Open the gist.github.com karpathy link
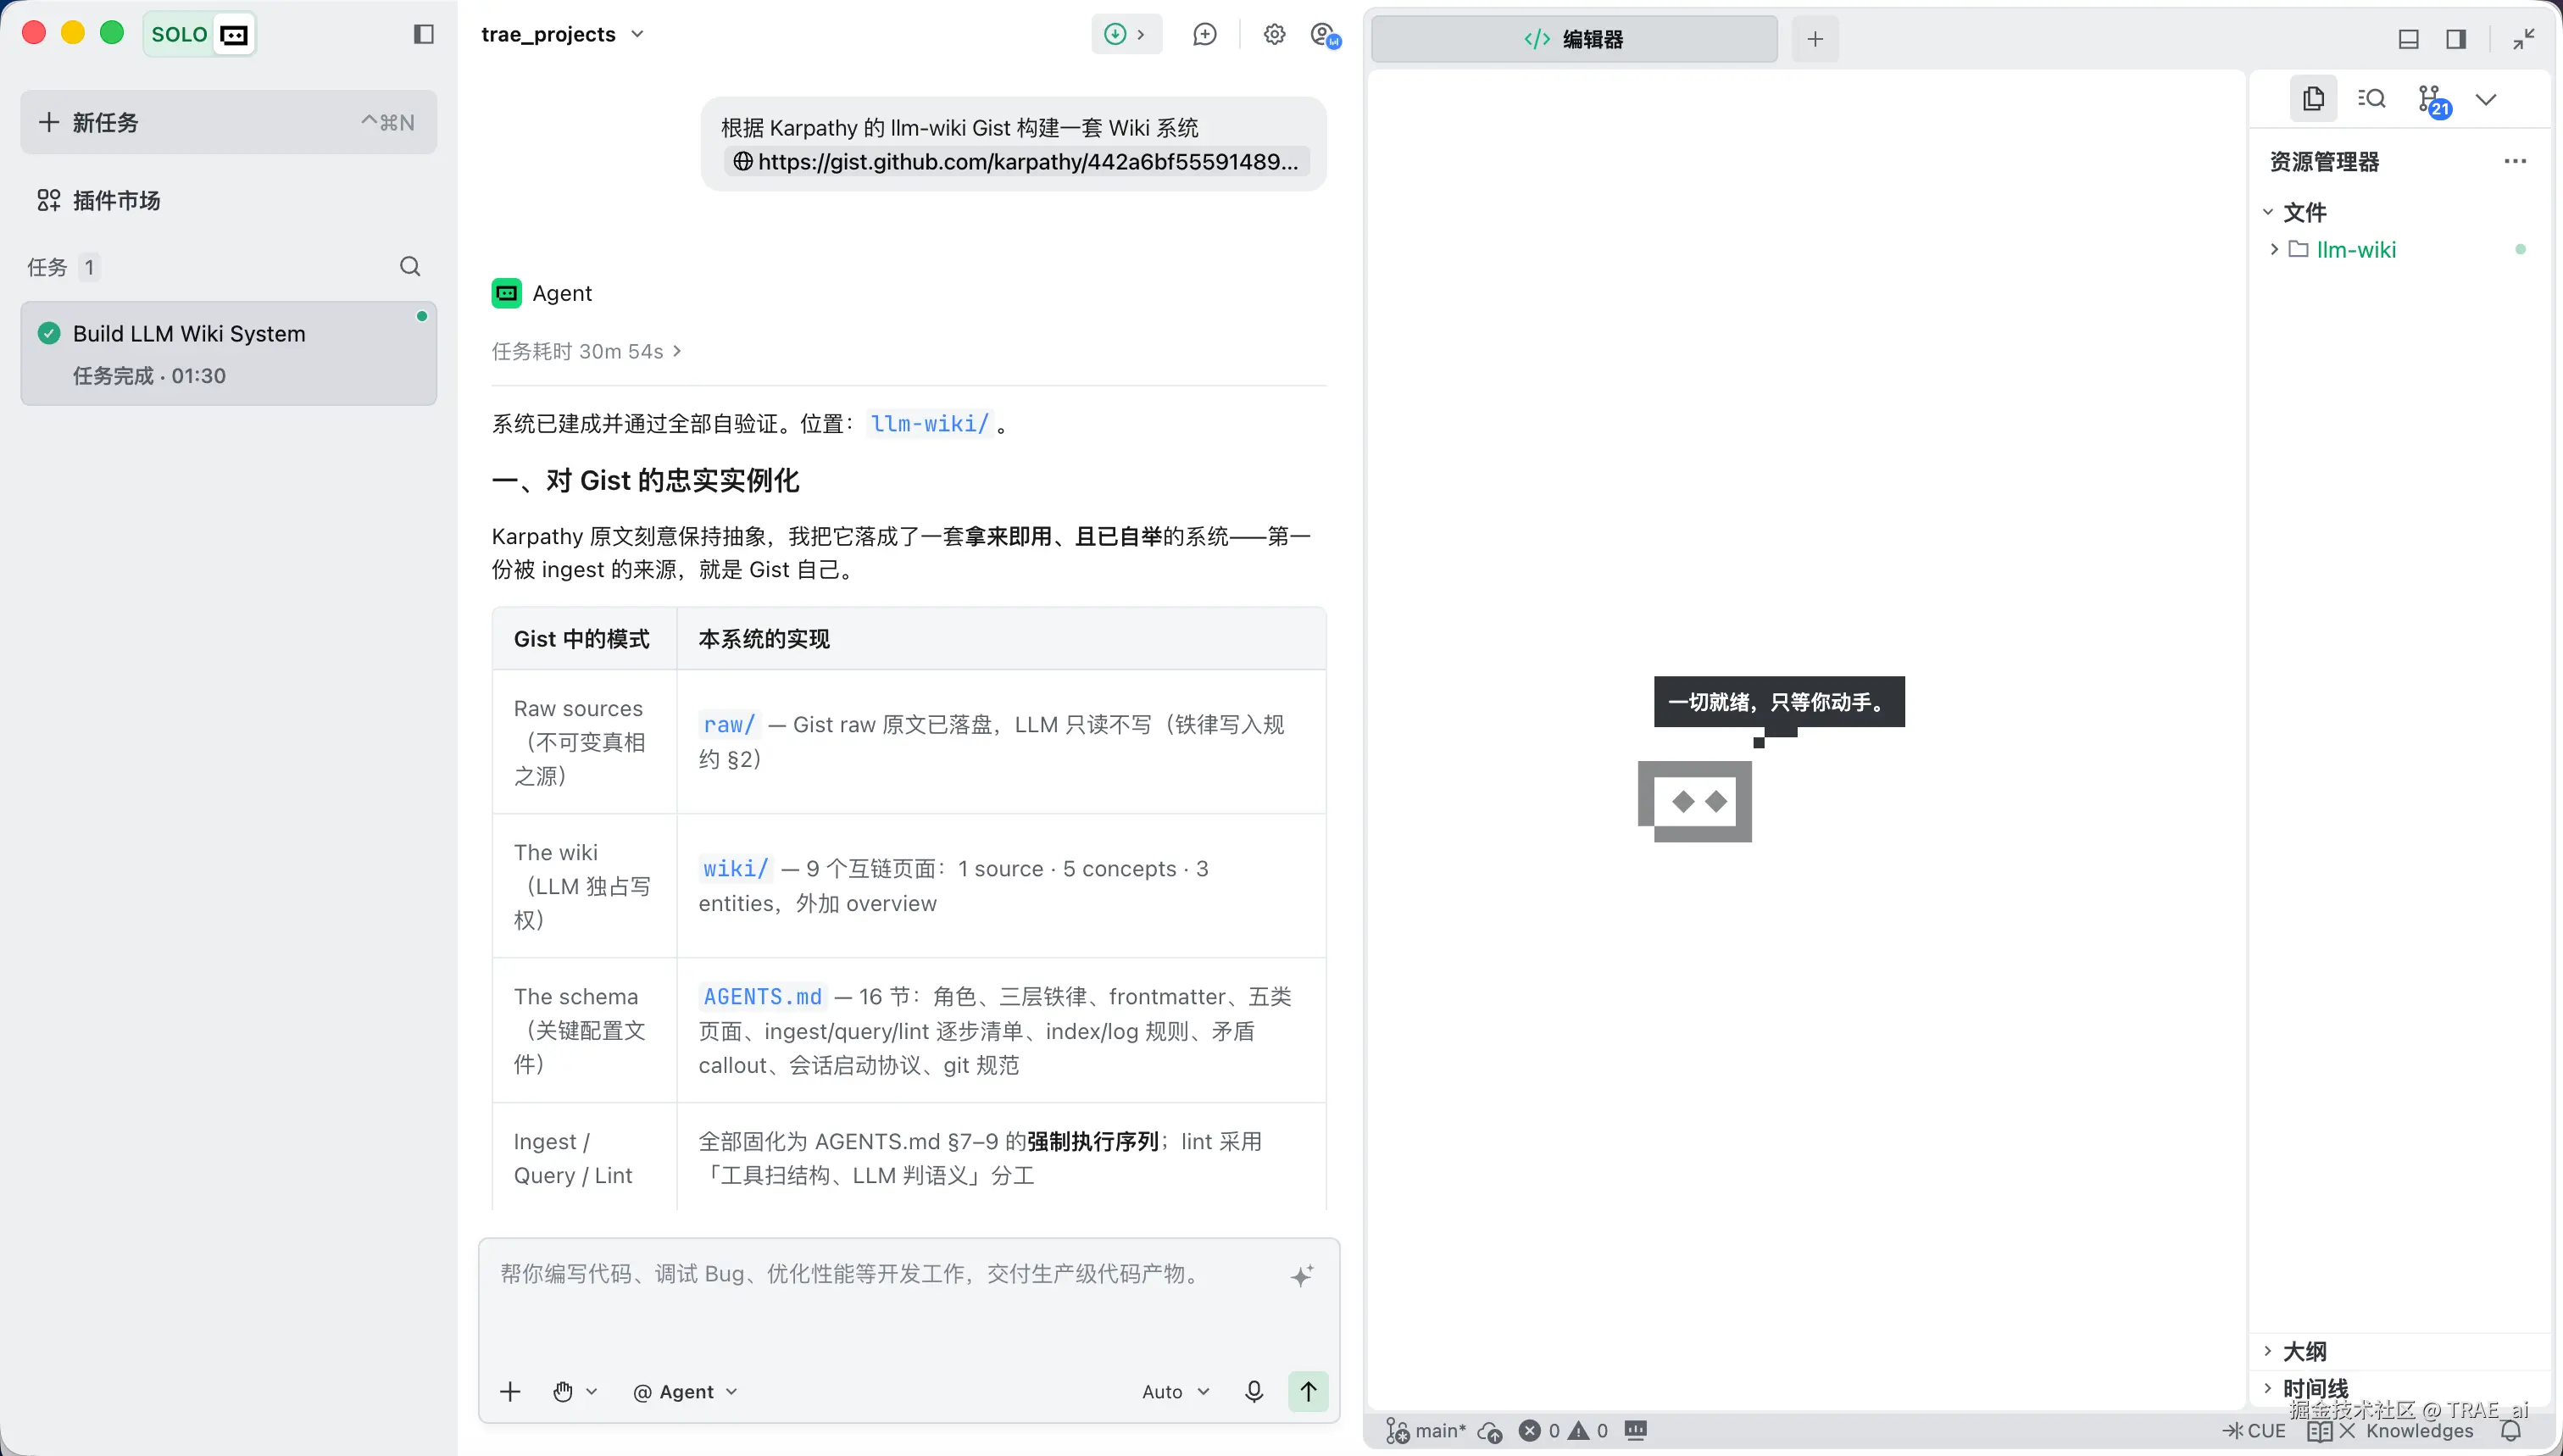Viewport: 2563px width, 1456px height. (1016, 161)
